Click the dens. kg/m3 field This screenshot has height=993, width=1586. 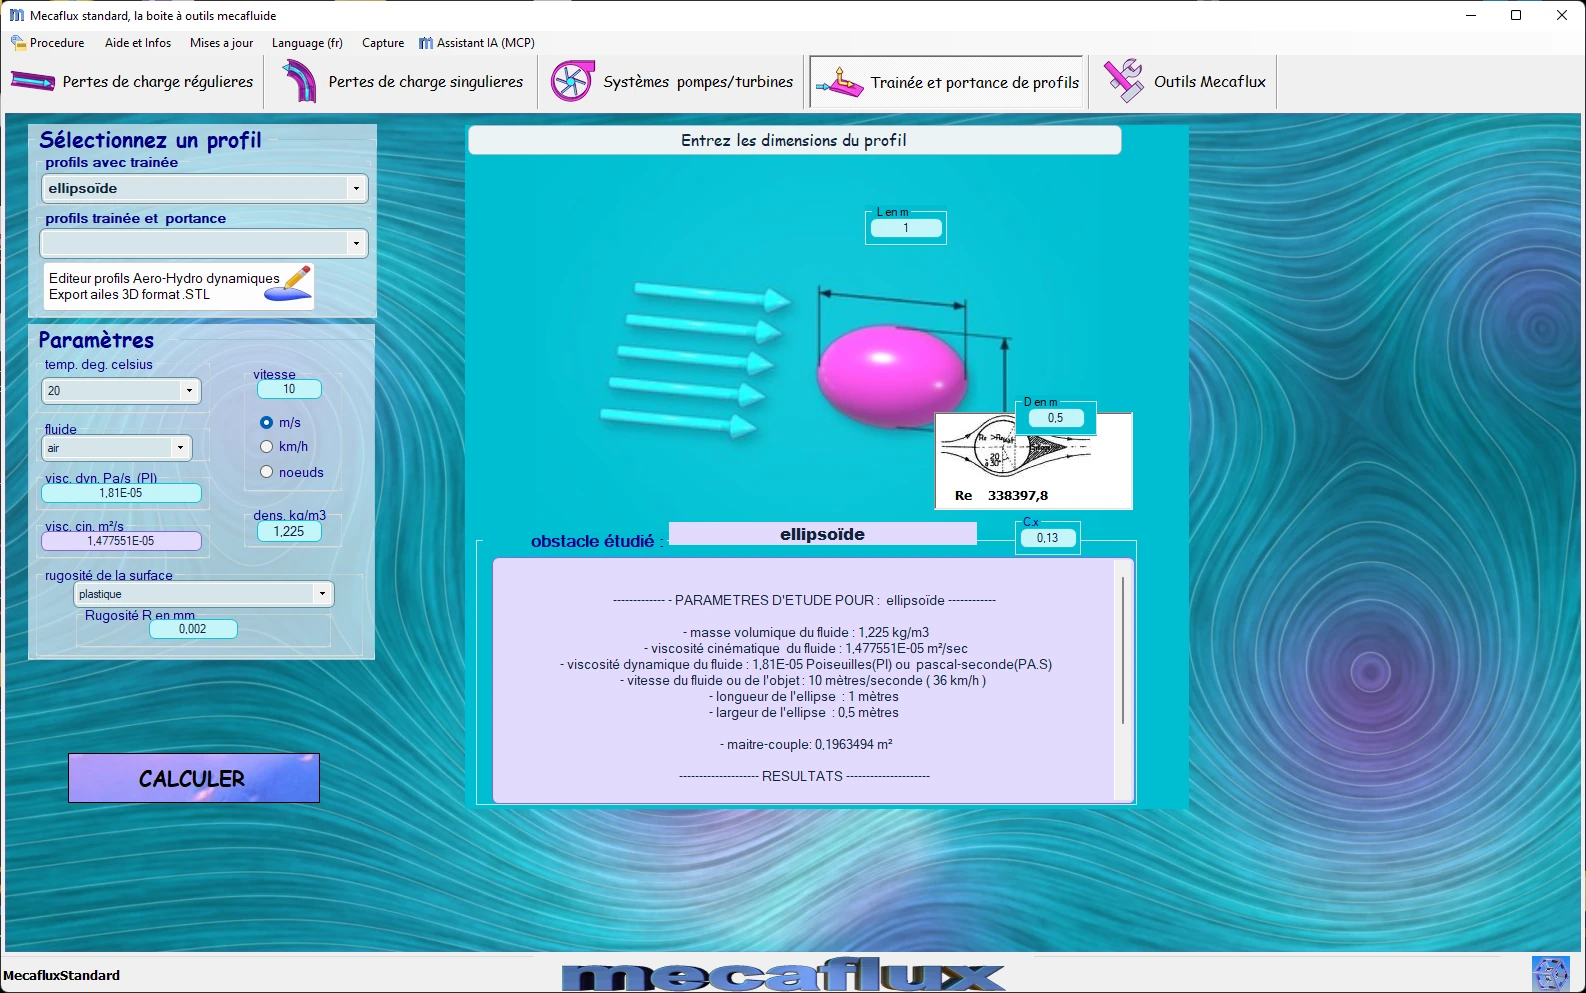click(x=289, y=532)
